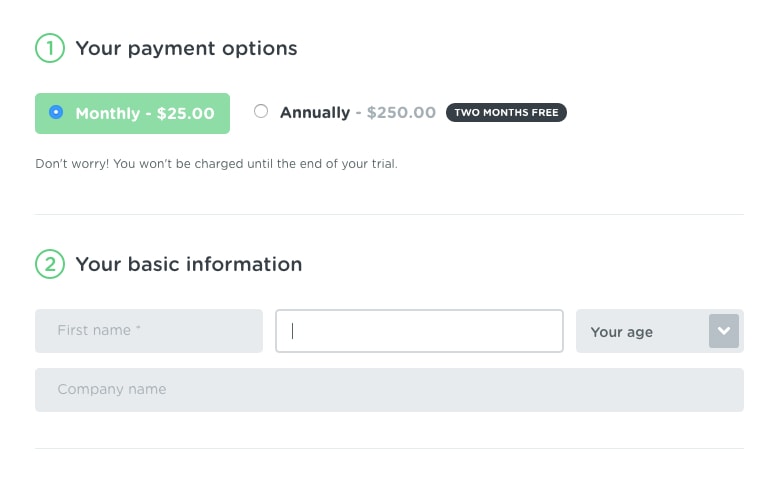Click the "Annually" plan label text

(x=315, y=113)
